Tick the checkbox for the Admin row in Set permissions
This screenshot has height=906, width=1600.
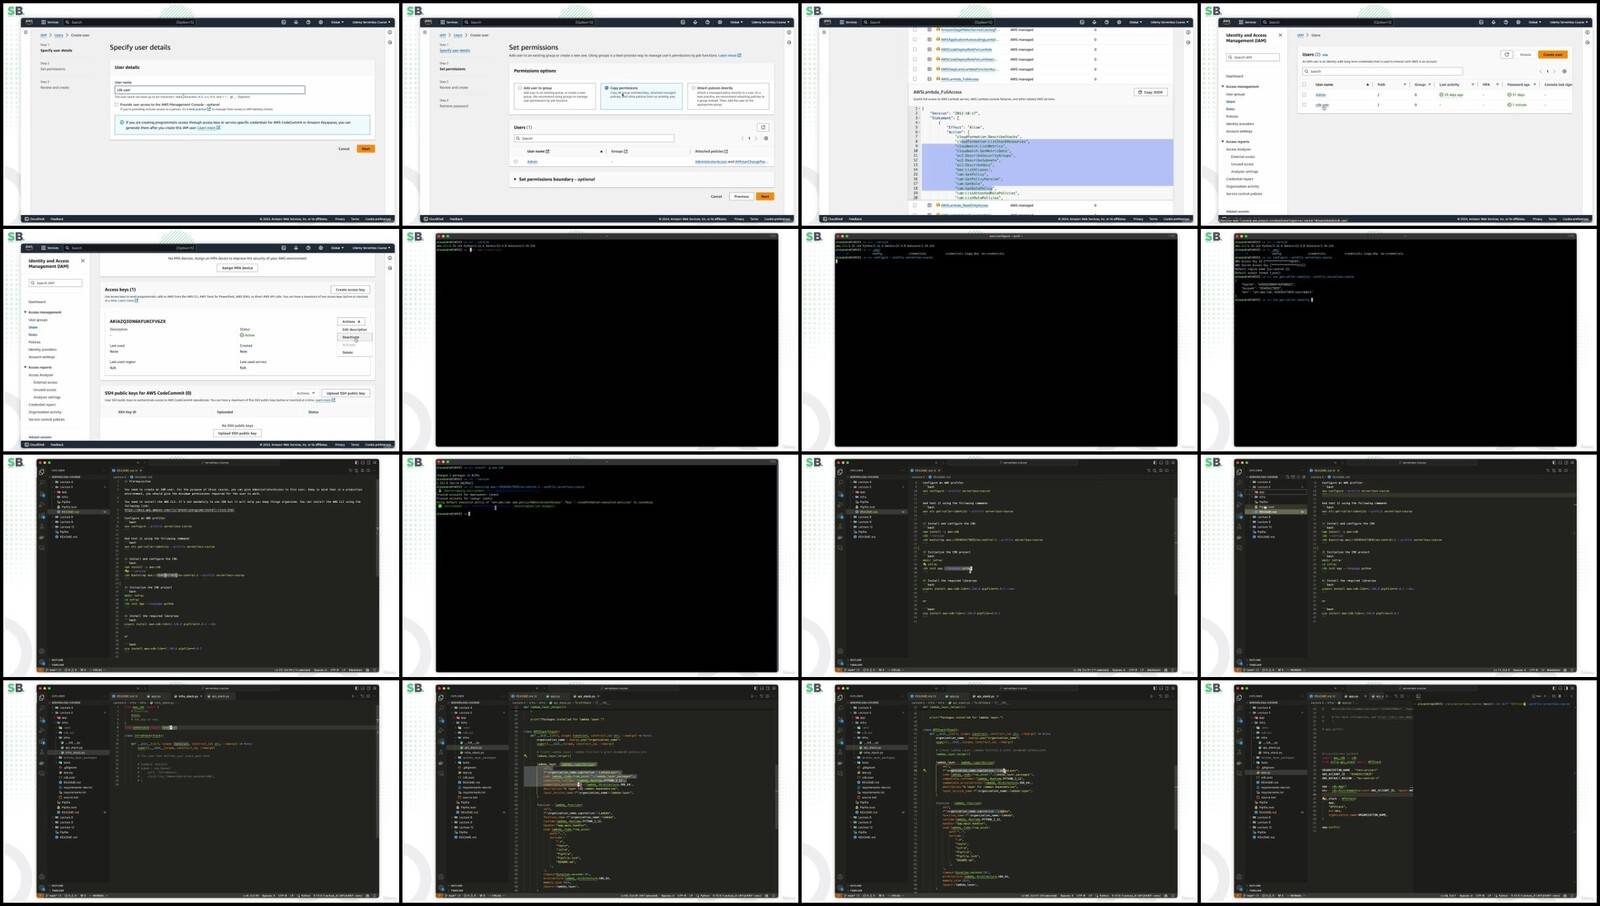pos(516,161)
